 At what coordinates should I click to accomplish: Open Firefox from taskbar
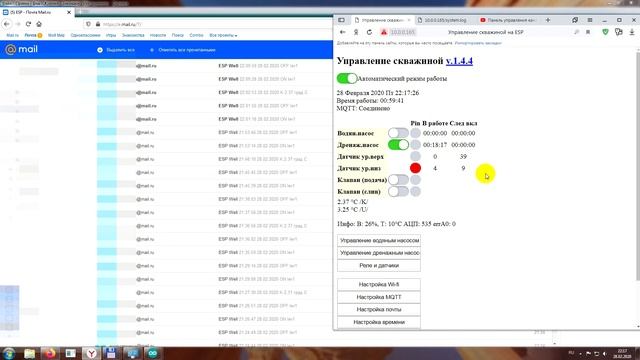pyautogui.click(x=50, y=353)
